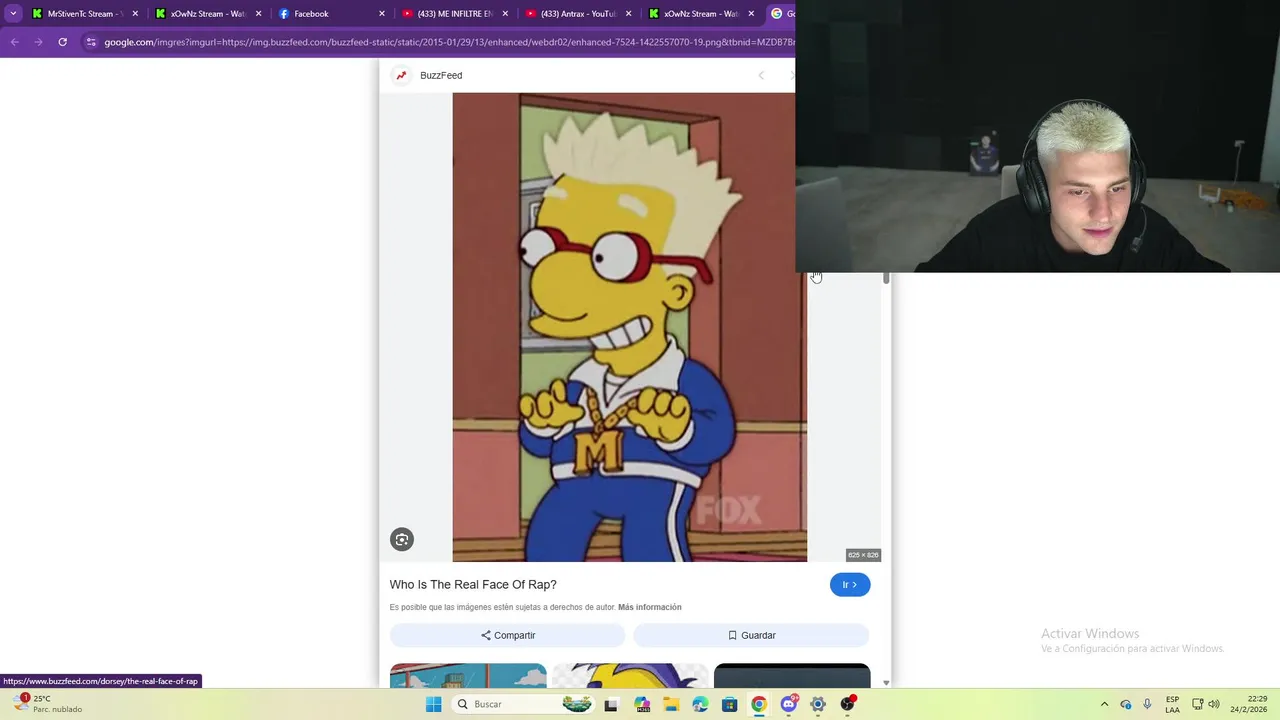
Task: Open File Explorer from the taskbar
Action: coord(670,704)
